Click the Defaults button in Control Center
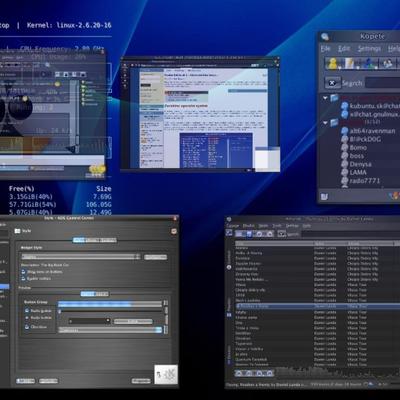Viewport: 400px width, 400px height. pyautogui.click(x=48, y=381)
